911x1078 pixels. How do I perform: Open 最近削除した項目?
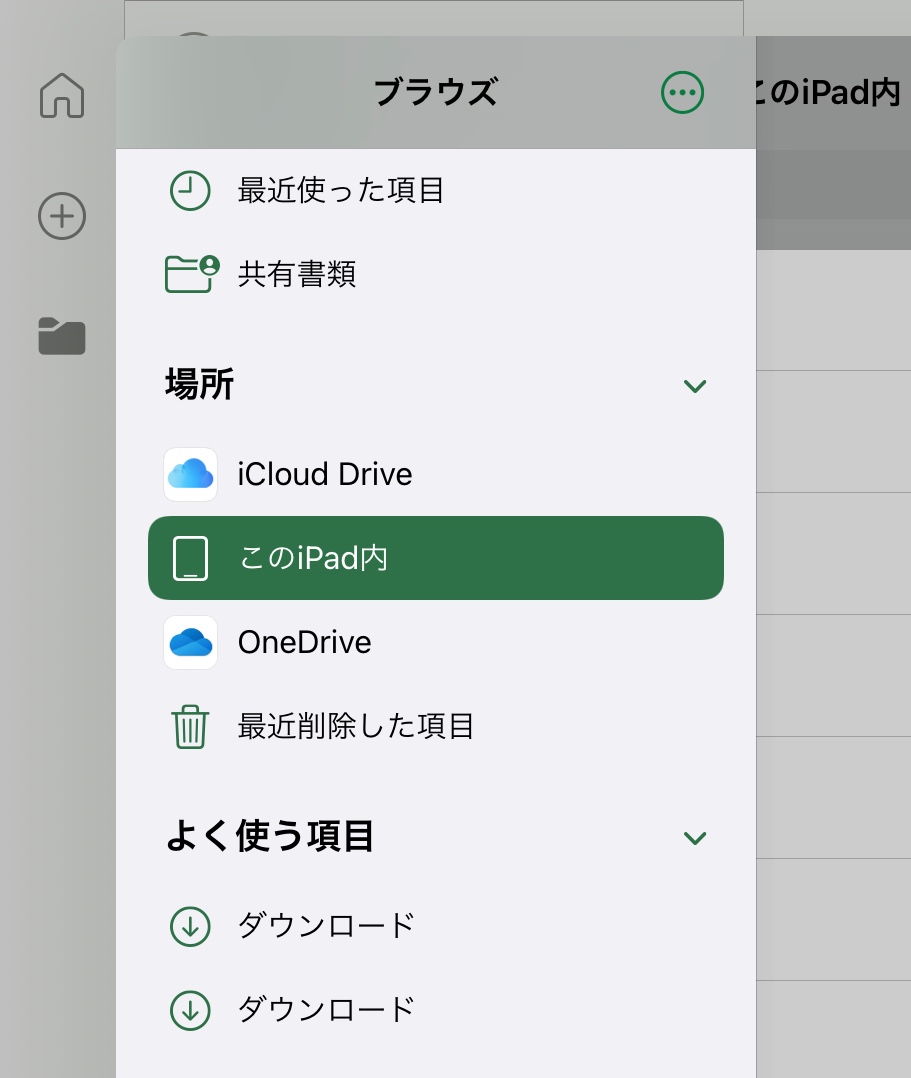(436, 727)
